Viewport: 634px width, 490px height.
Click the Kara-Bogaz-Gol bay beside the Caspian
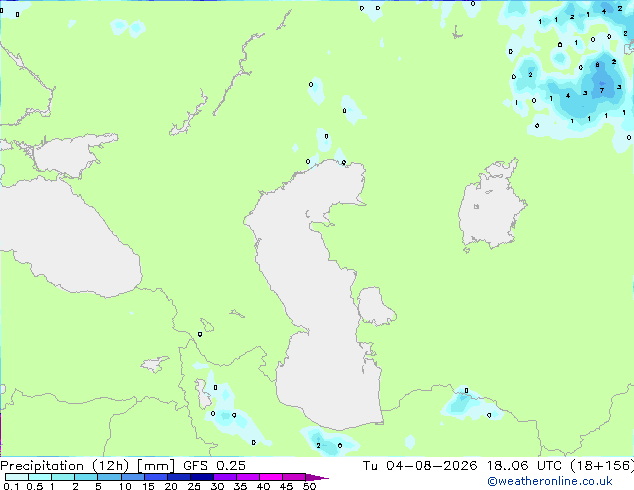[x=375, y=306]
